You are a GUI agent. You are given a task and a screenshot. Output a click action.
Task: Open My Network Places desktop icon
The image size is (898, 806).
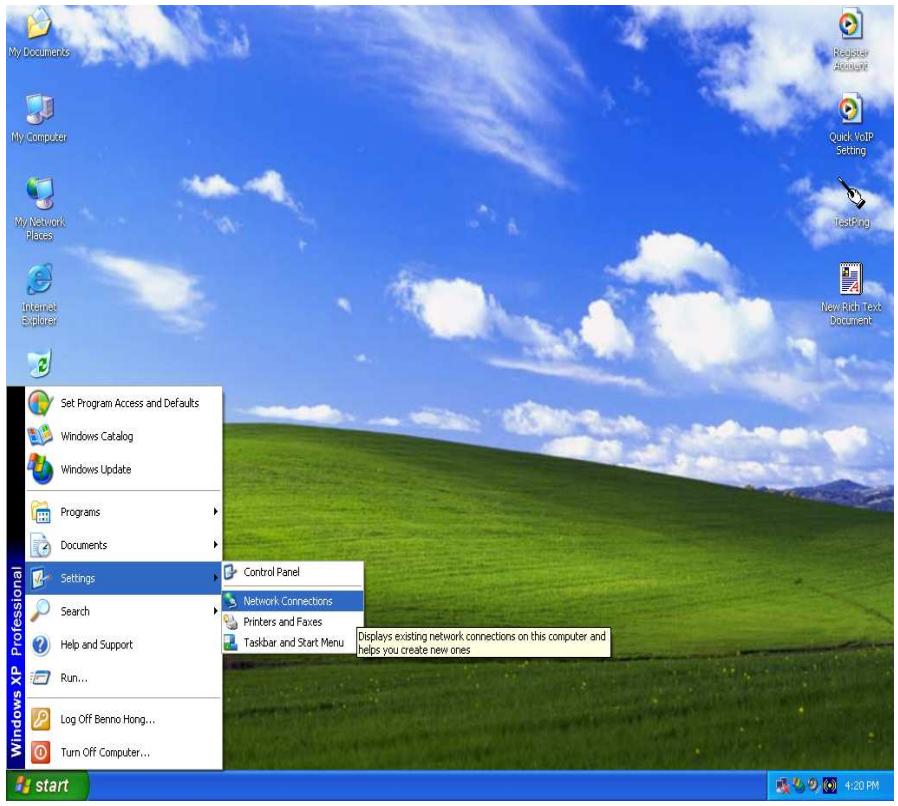point(39,209)
